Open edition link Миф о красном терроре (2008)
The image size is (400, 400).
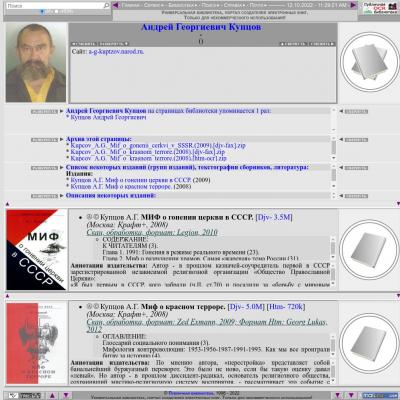tap(121, 186)
